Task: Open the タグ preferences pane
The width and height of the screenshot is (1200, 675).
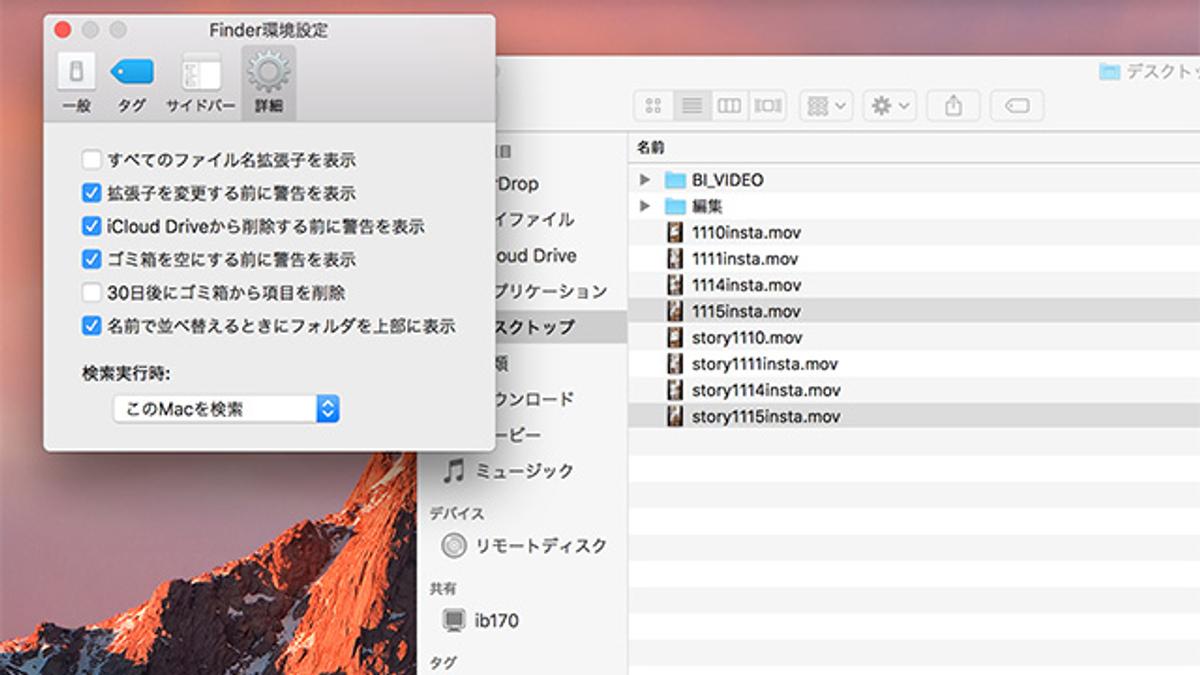Action: coord(131,82)
